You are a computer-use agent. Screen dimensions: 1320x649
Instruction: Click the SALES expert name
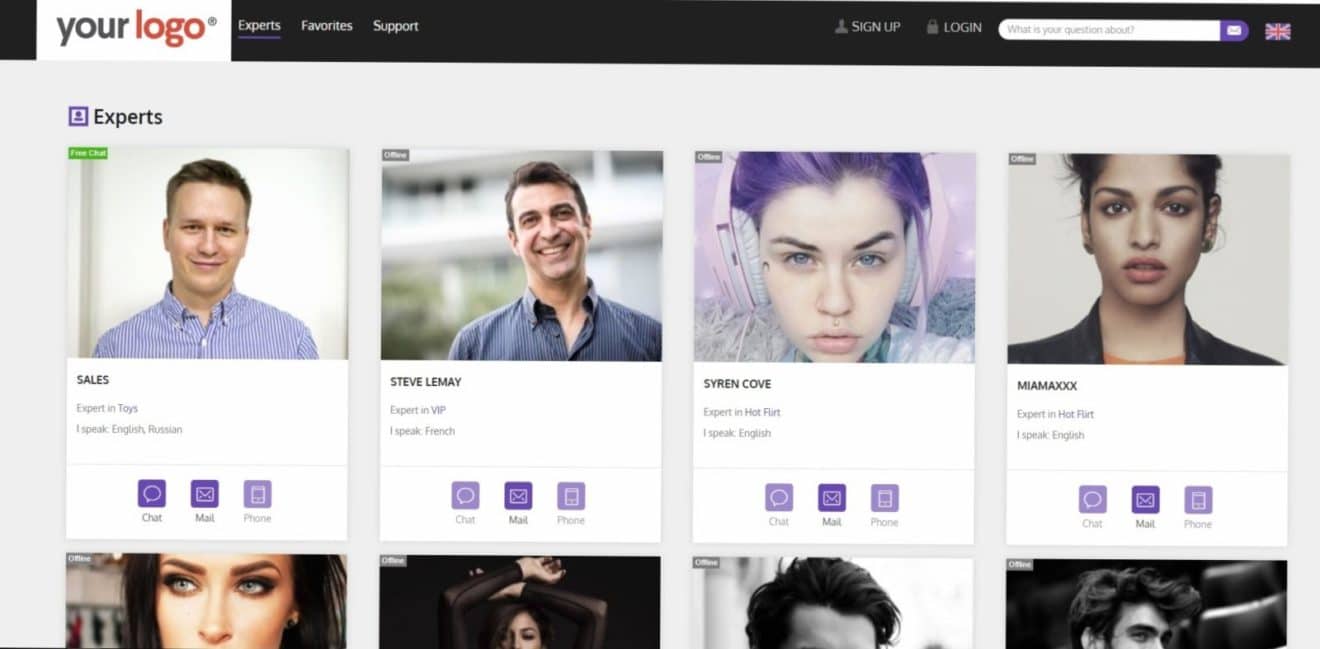coord(93,380)
